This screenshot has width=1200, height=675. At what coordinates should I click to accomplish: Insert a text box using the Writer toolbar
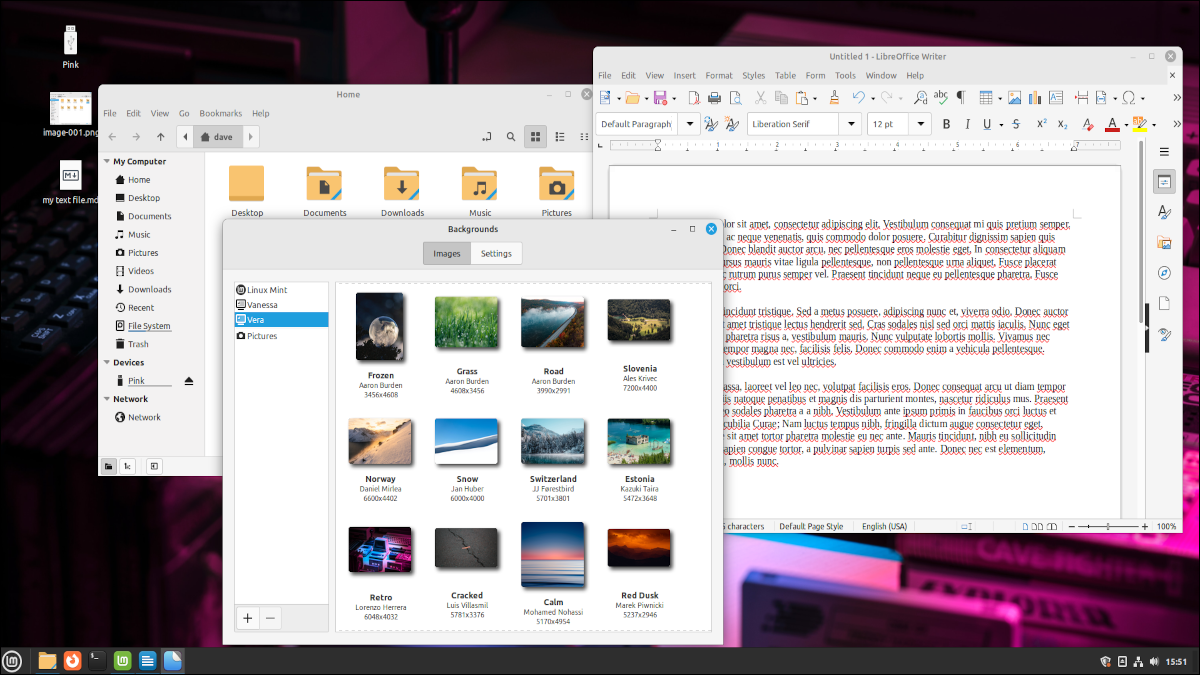[1056, 97]
